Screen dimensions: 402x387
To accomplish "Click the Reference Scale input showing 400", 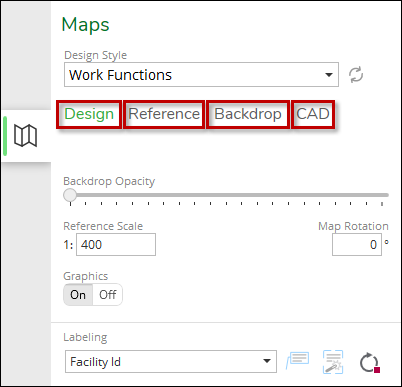I will pyautogui.click(x=116, y=245).
